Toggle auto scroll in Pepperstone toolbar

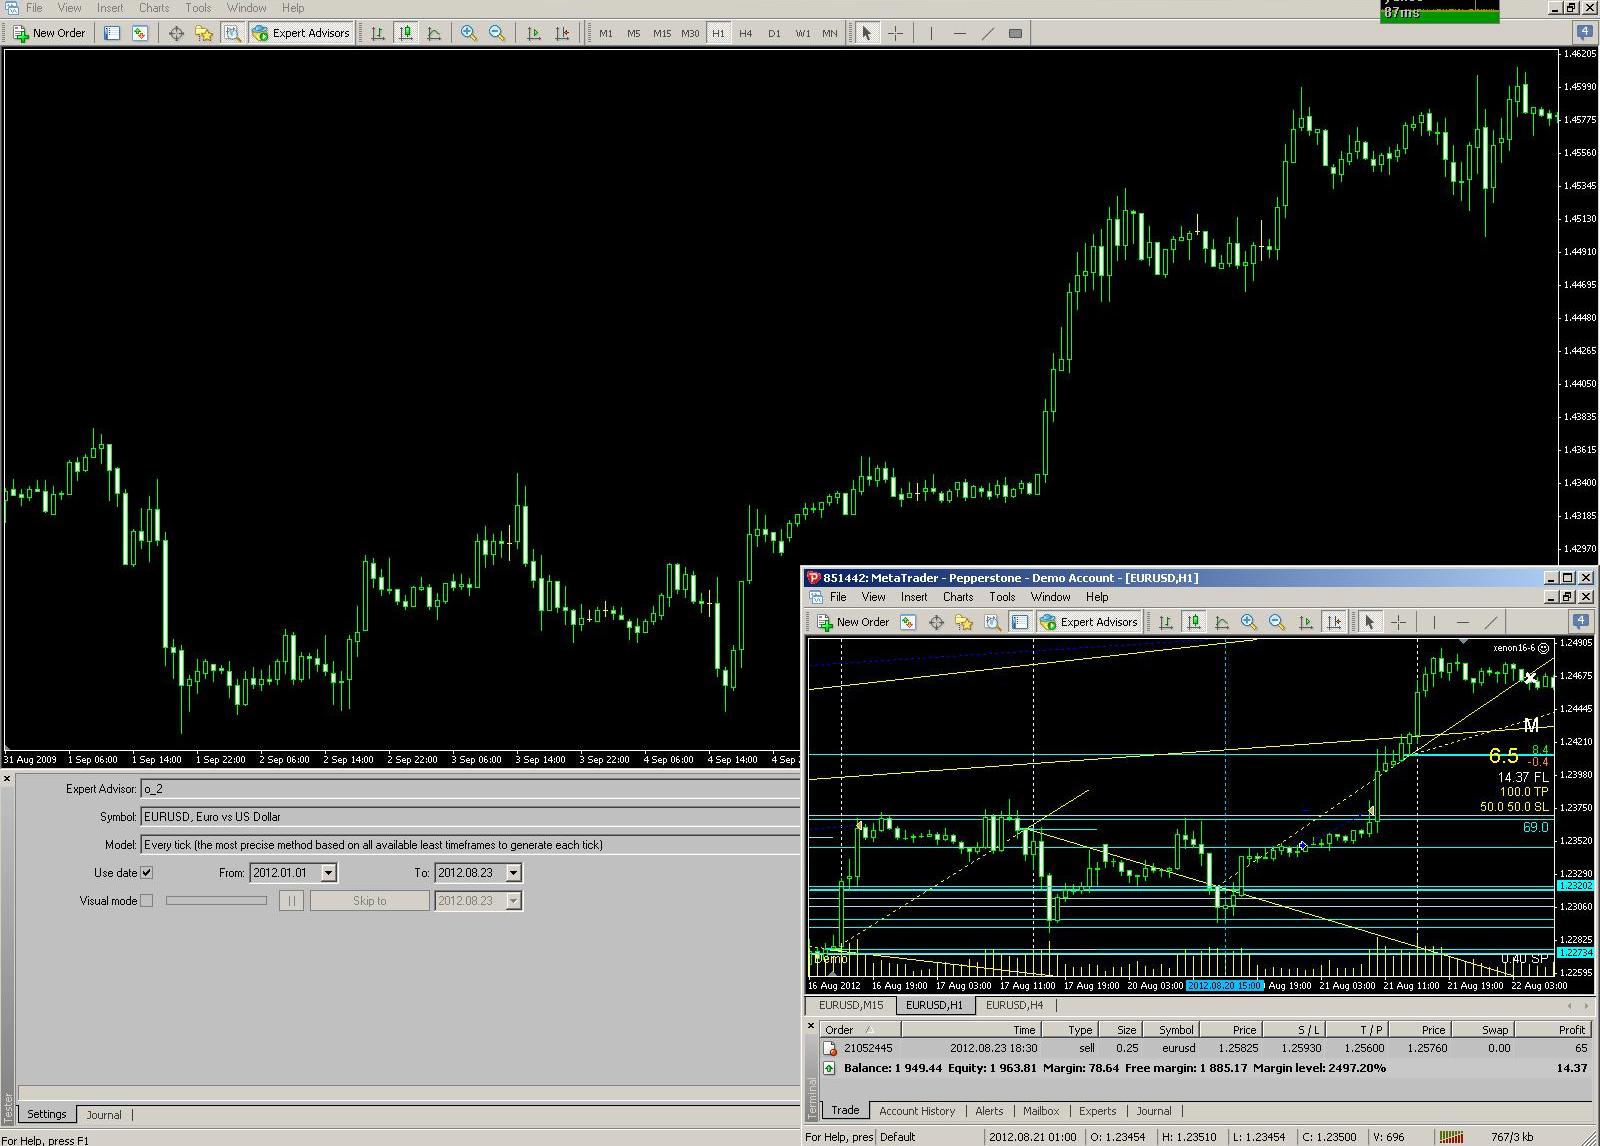[1306, 622]
